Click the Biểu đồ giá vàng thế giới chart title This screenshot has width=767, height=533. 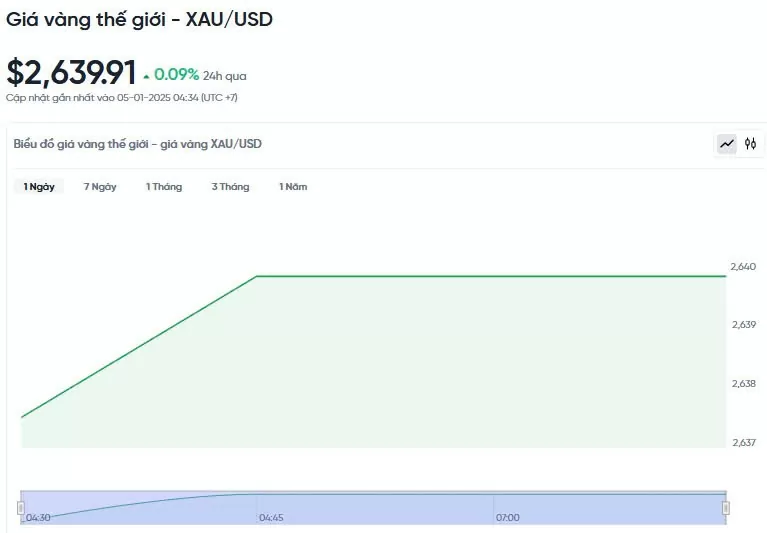point(137,144)
